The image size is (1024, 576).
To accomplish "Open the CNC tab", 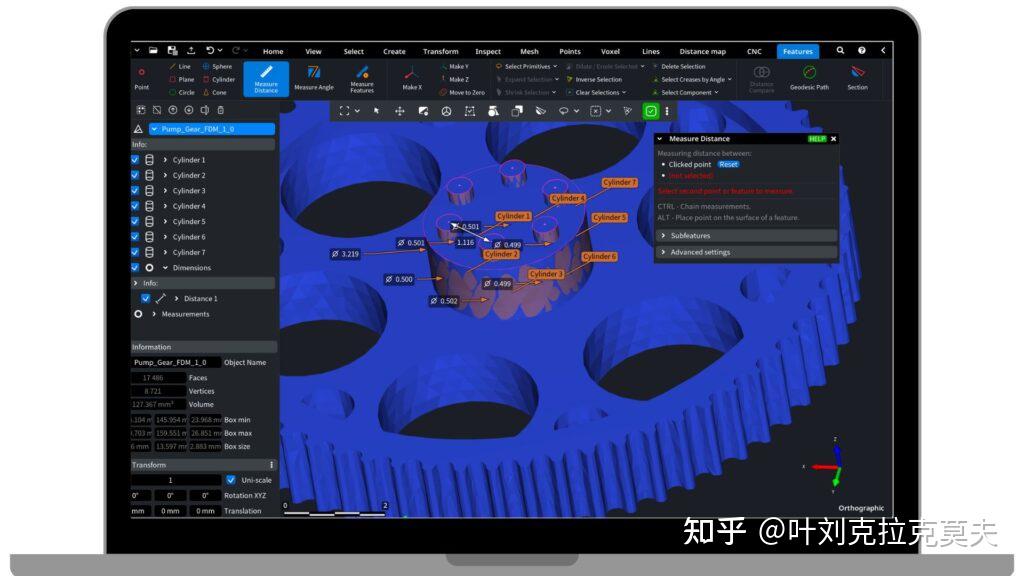I will 754,52.
